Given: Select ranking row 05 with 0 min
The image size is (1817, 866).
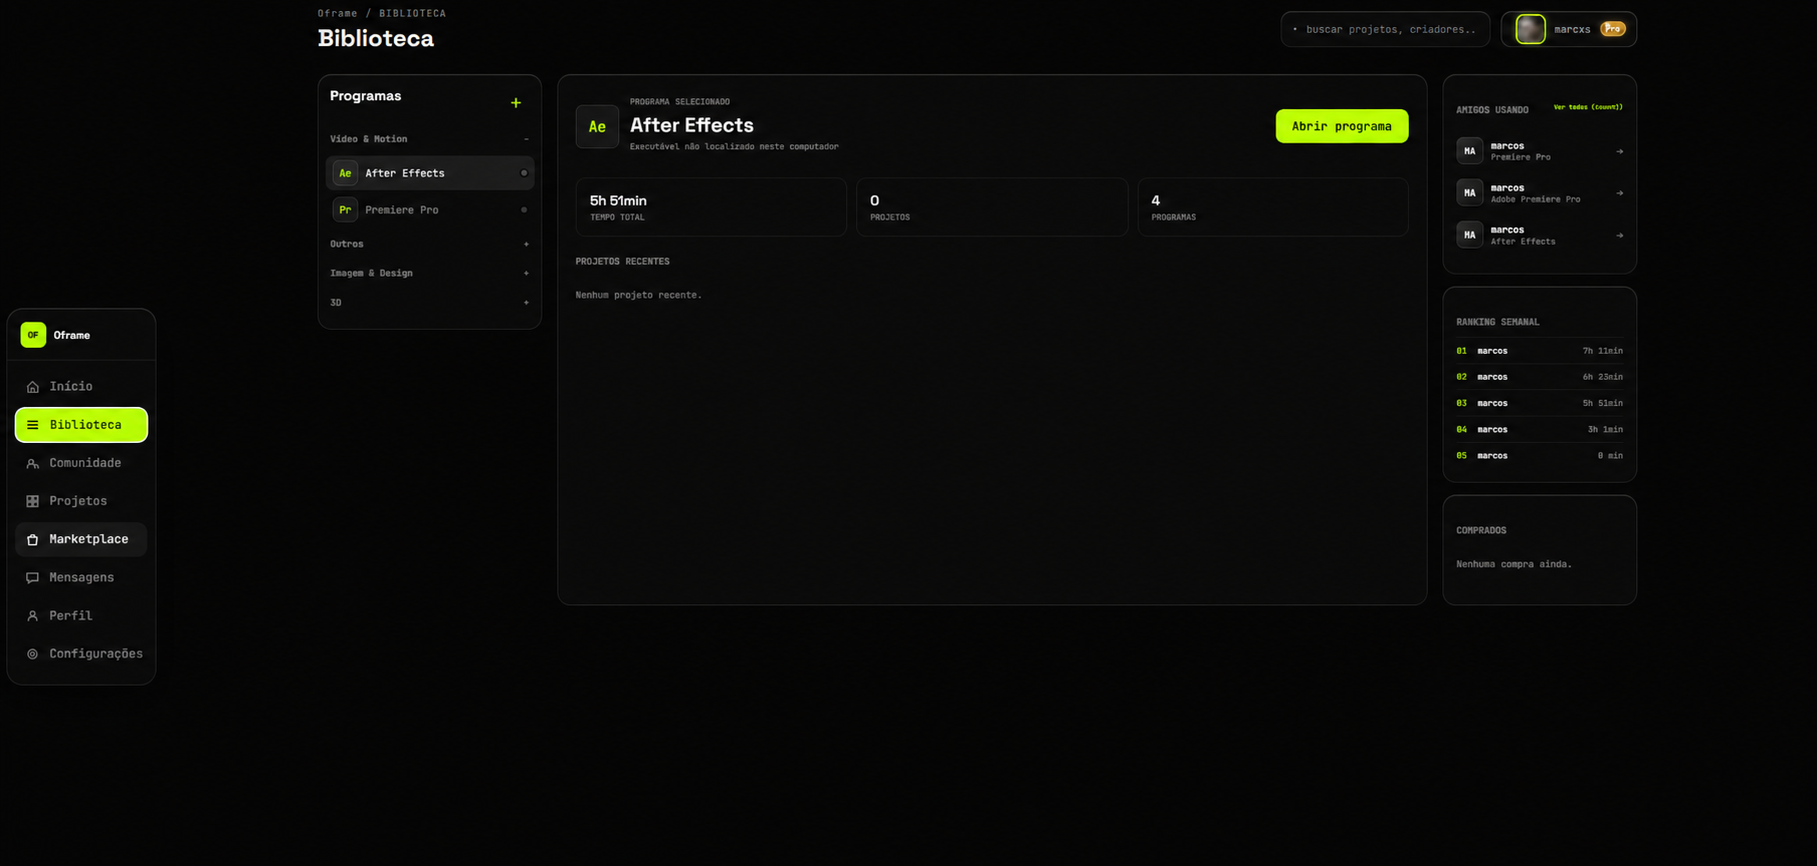Looking at the screenshot, I should [1539, 455].
